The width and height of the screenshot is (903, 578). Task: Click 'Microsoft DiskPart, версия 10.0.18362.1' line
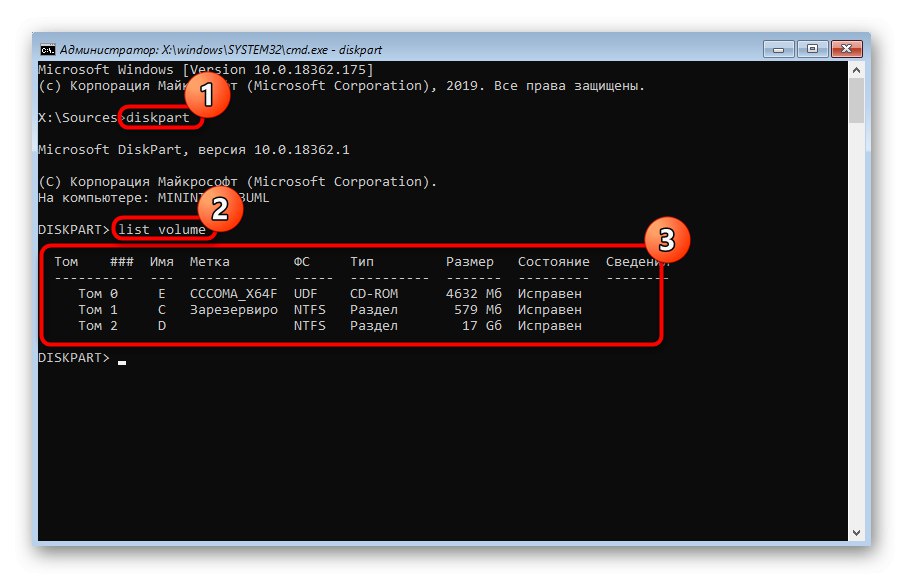tap(194, 150)
